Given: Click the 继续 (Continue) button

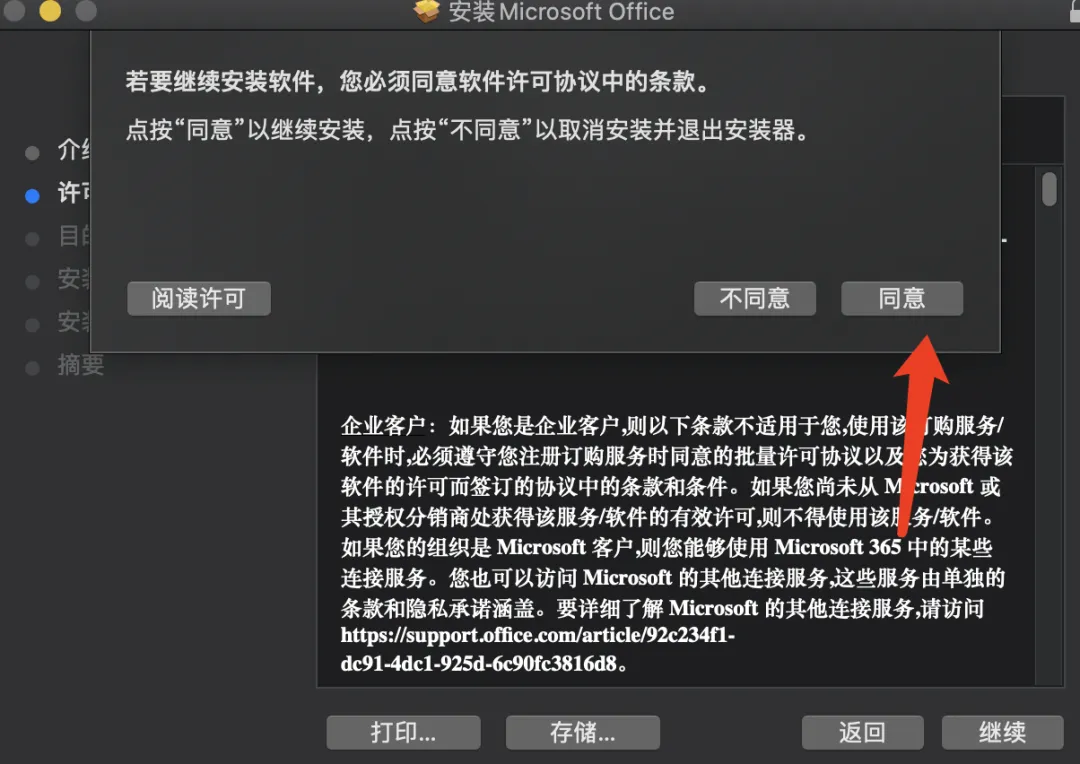Looking at the screenshot, I should (1002, 732).
